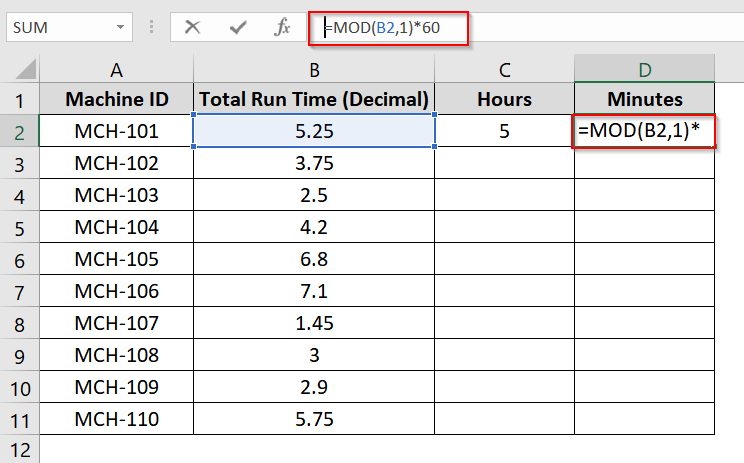Click the Machine ID header cell
This screenshot has width=744, height=463.
tap(117, 99)
